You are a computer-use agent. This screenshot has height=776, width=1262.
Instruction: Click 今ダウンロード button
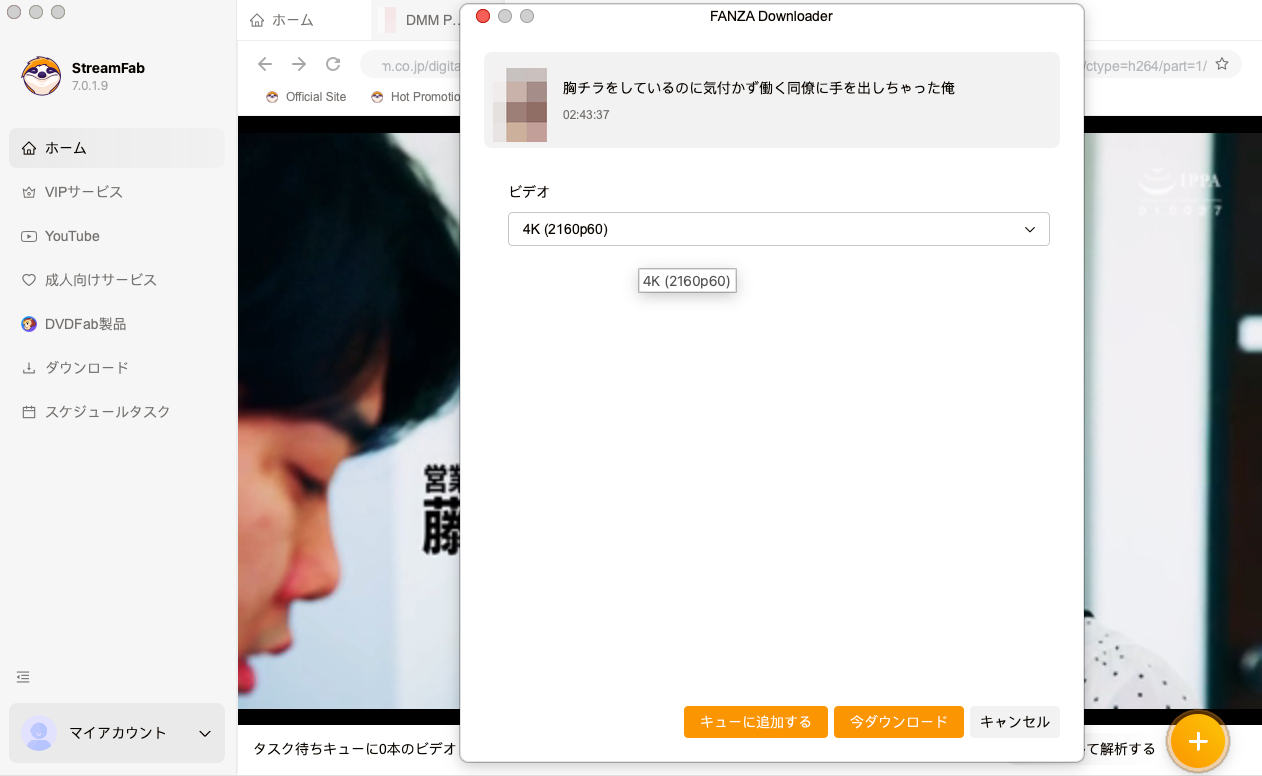coord(899,722)
